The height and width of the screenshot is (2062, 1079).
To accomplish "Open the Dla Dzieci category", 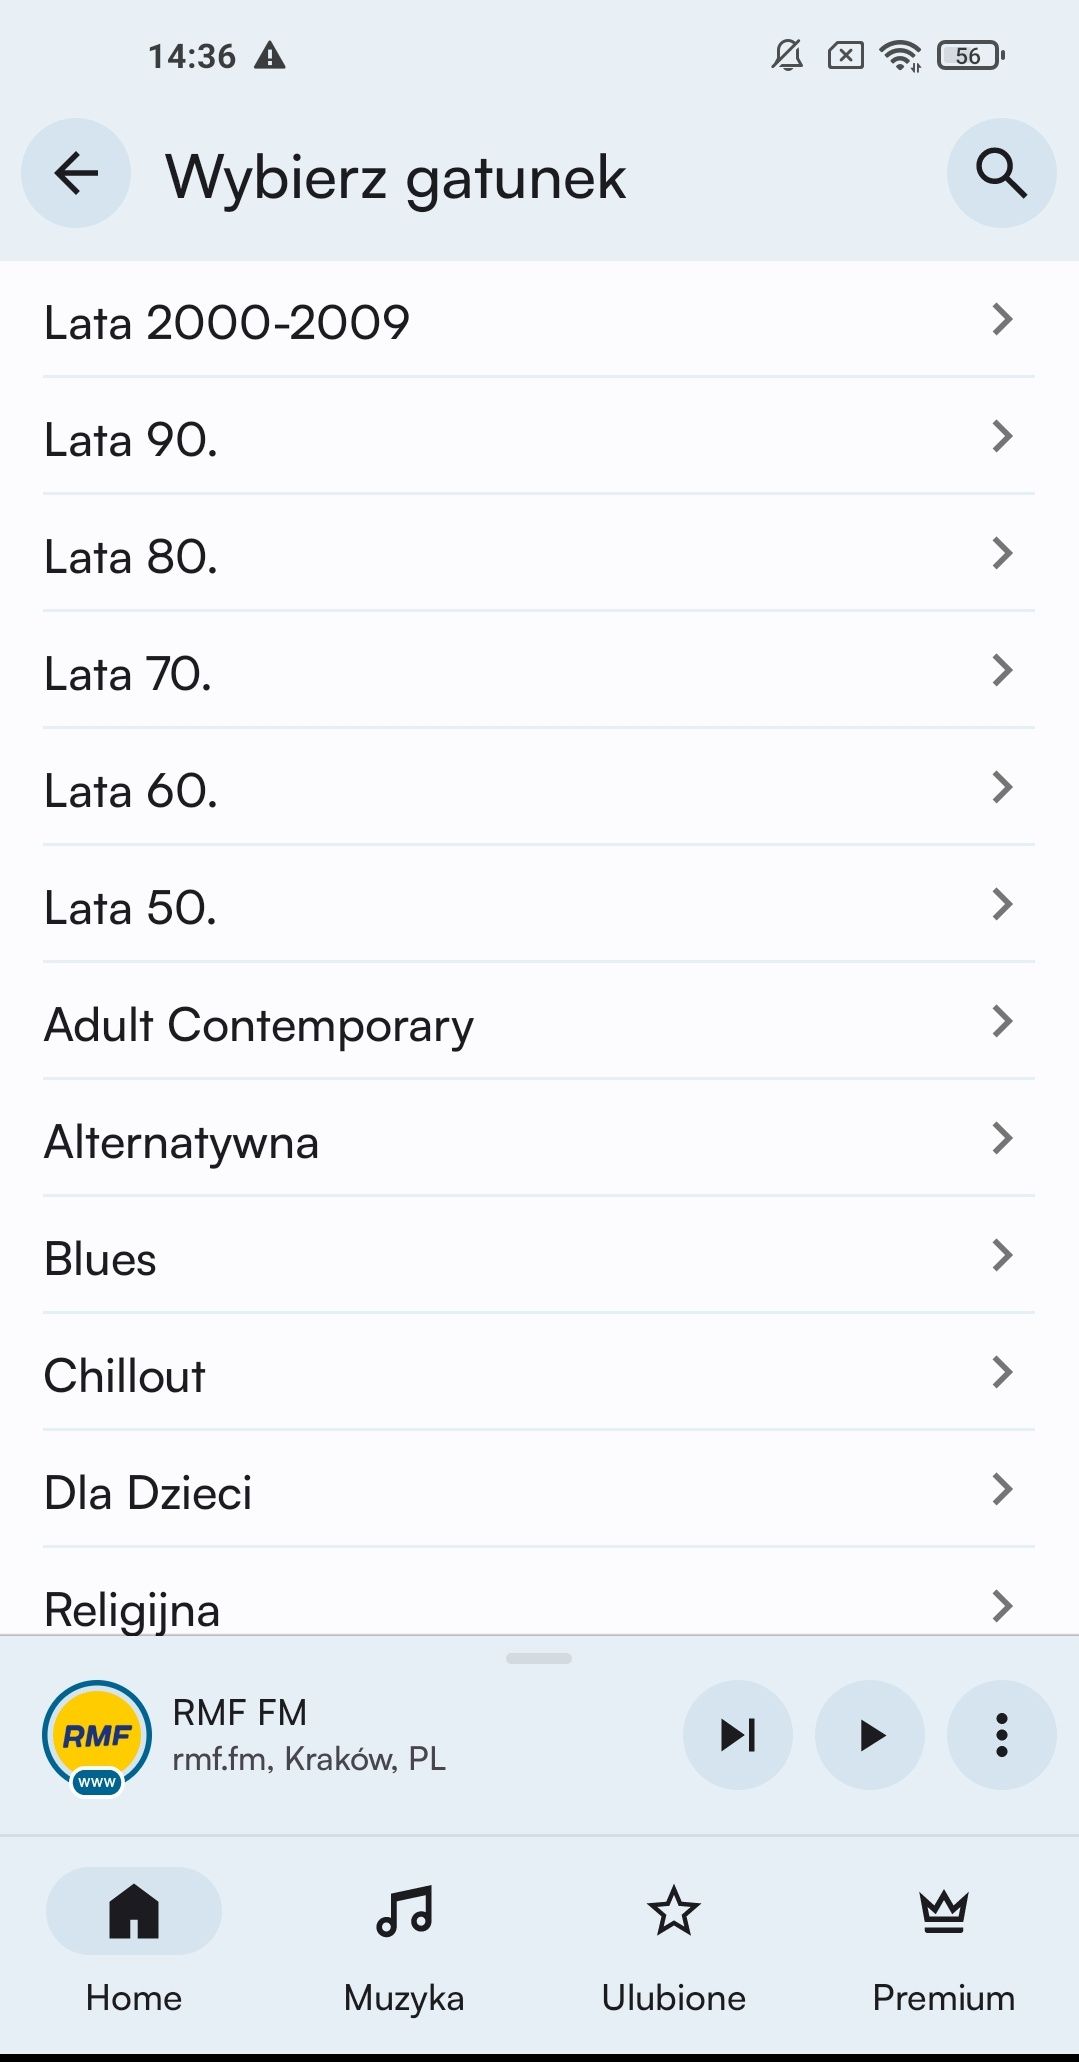I will pyautogui.click(x=539, y=1490).
